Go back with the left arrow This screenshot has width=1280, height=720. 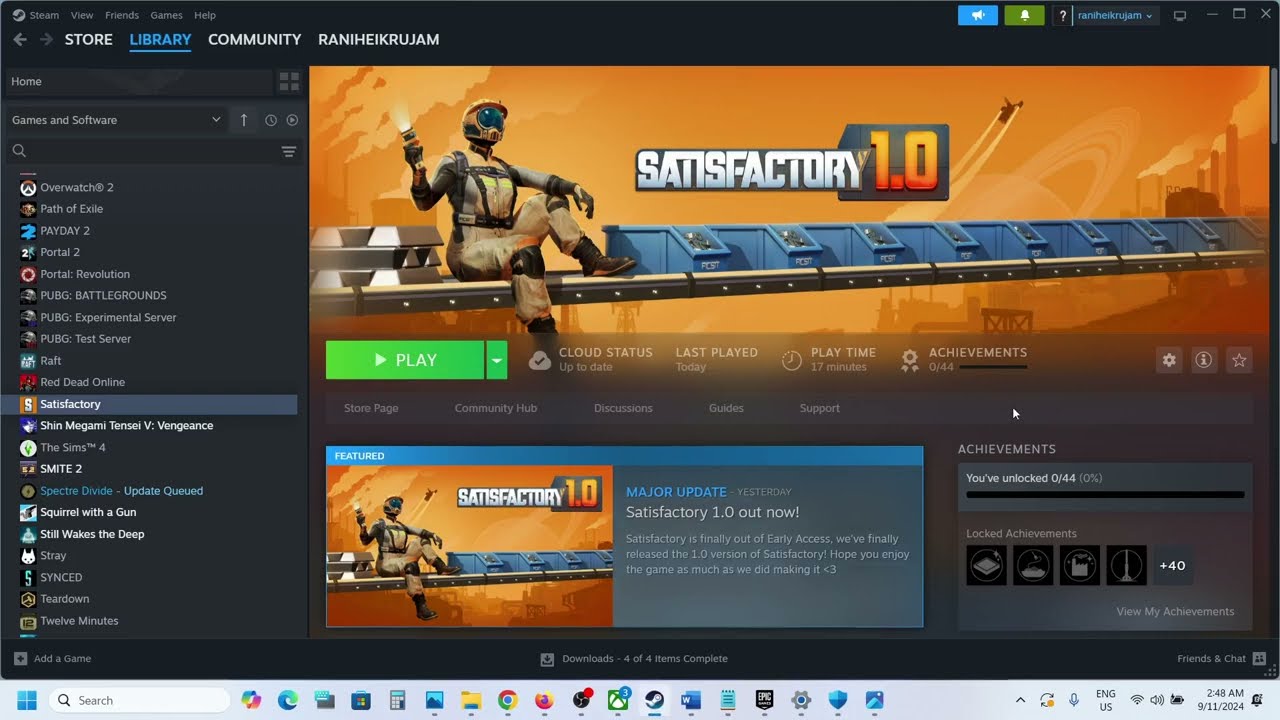click(20, 39)
